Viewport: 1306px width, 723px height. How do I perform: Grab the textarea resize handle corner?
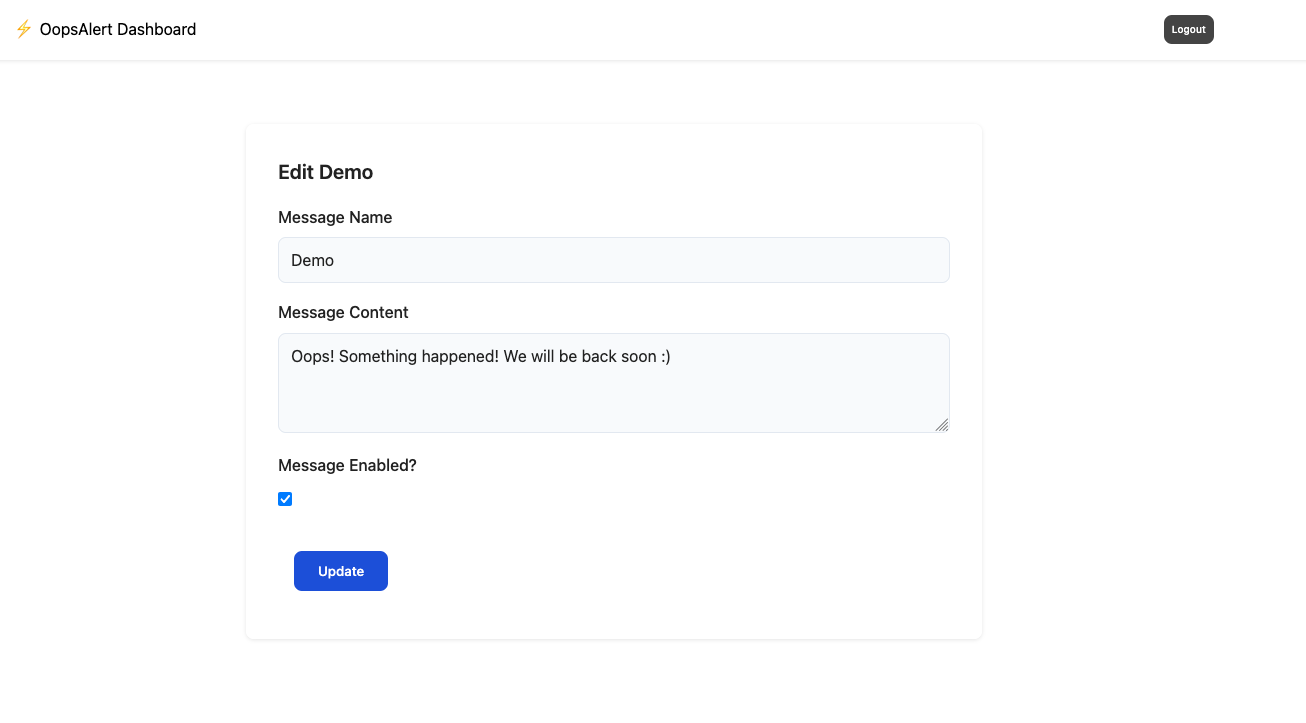point(941,425)
